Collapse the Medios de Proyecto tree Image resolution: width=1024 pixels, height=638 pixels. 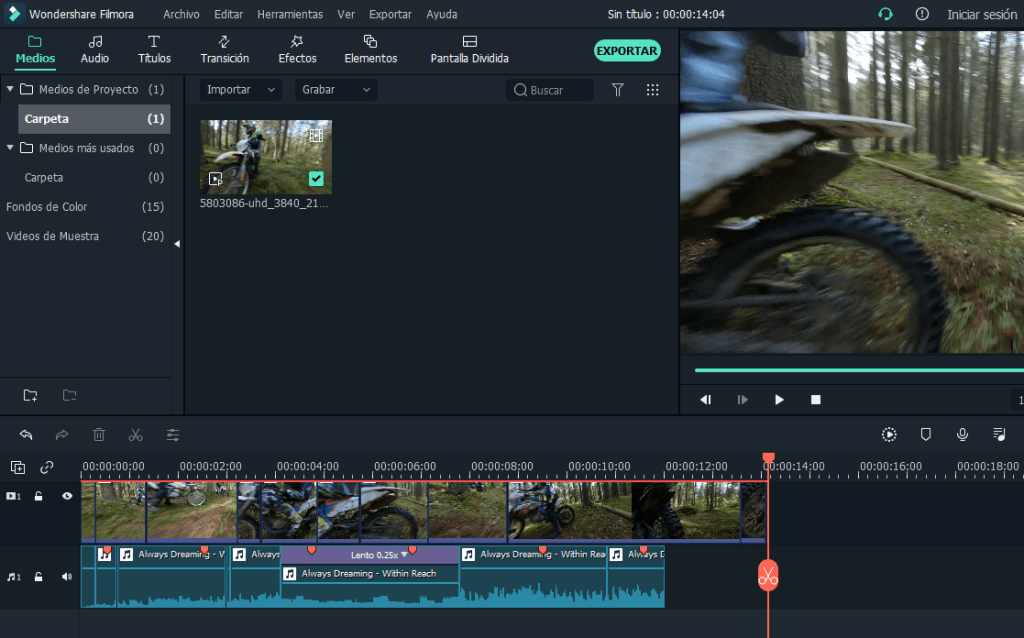[x=10, y=90]
